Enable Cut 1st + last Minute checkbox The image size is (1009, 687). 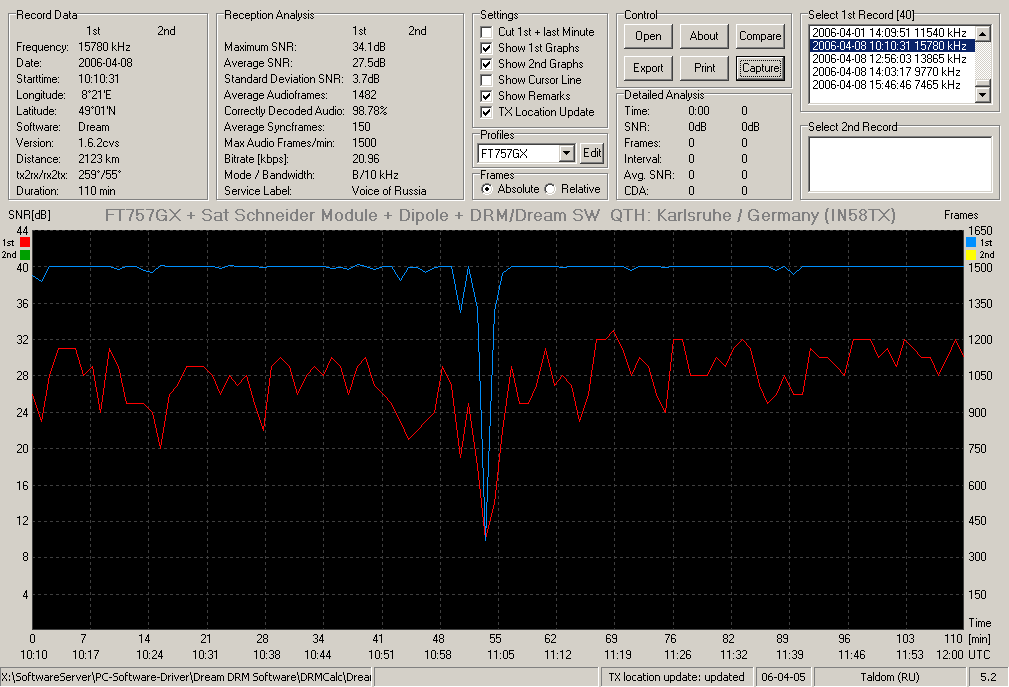486,32
